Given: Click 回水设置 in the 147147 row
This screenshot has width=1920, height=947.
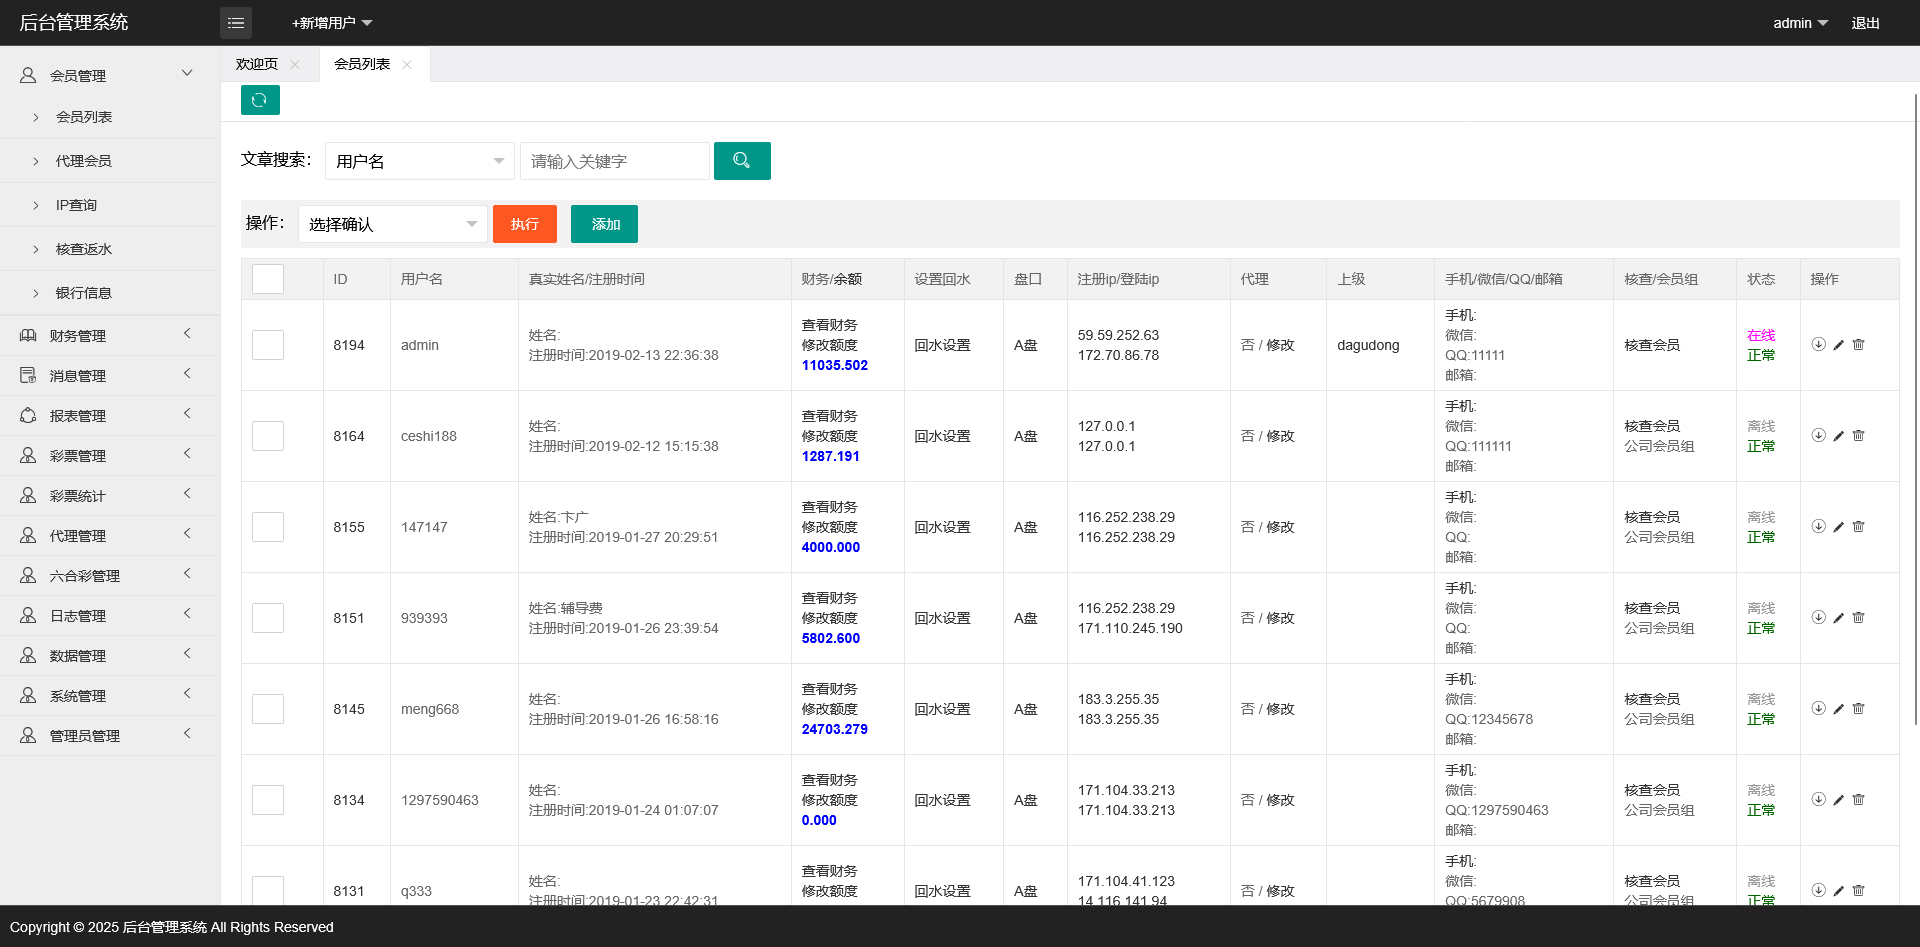Looking at the screenshot, I should 942,527.
